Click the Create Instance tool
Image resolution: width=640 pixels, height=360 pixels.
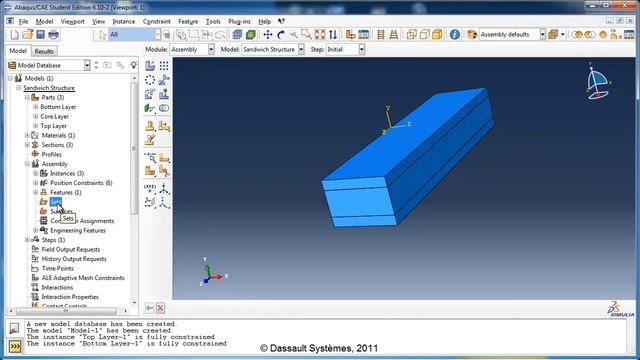(150, 66)
